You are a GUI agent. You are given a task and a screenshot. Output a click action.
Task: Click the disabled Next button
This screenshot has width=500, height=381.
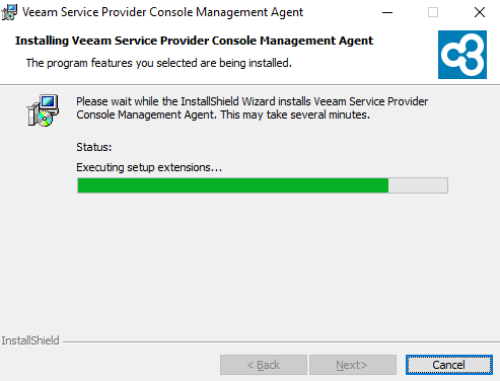pyautogui.click(x=353, y=365)
